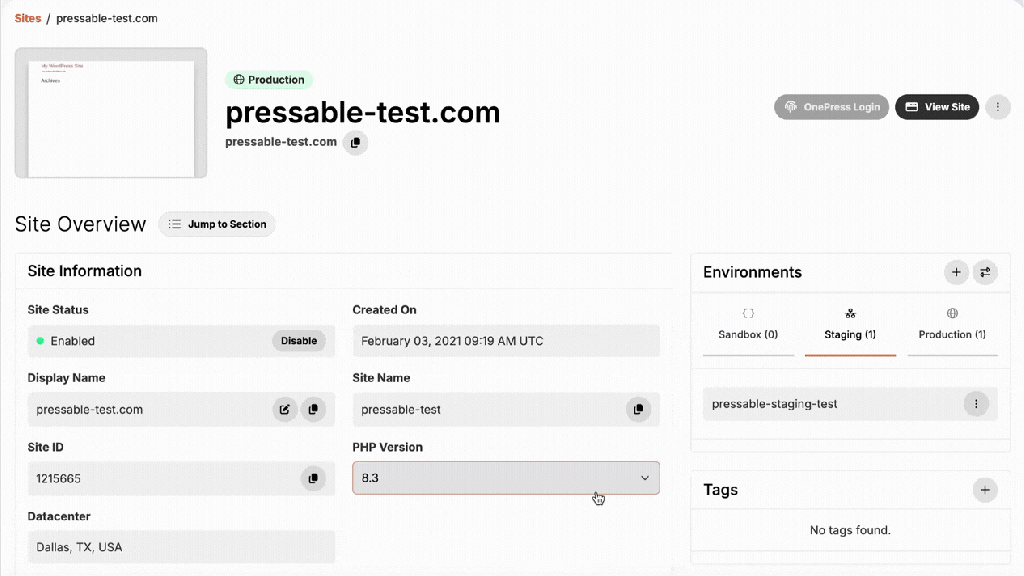The width and height of the screenshot is (1024, 576).
Task: Add a new tag with plus icon
Action: click(985, 490)
